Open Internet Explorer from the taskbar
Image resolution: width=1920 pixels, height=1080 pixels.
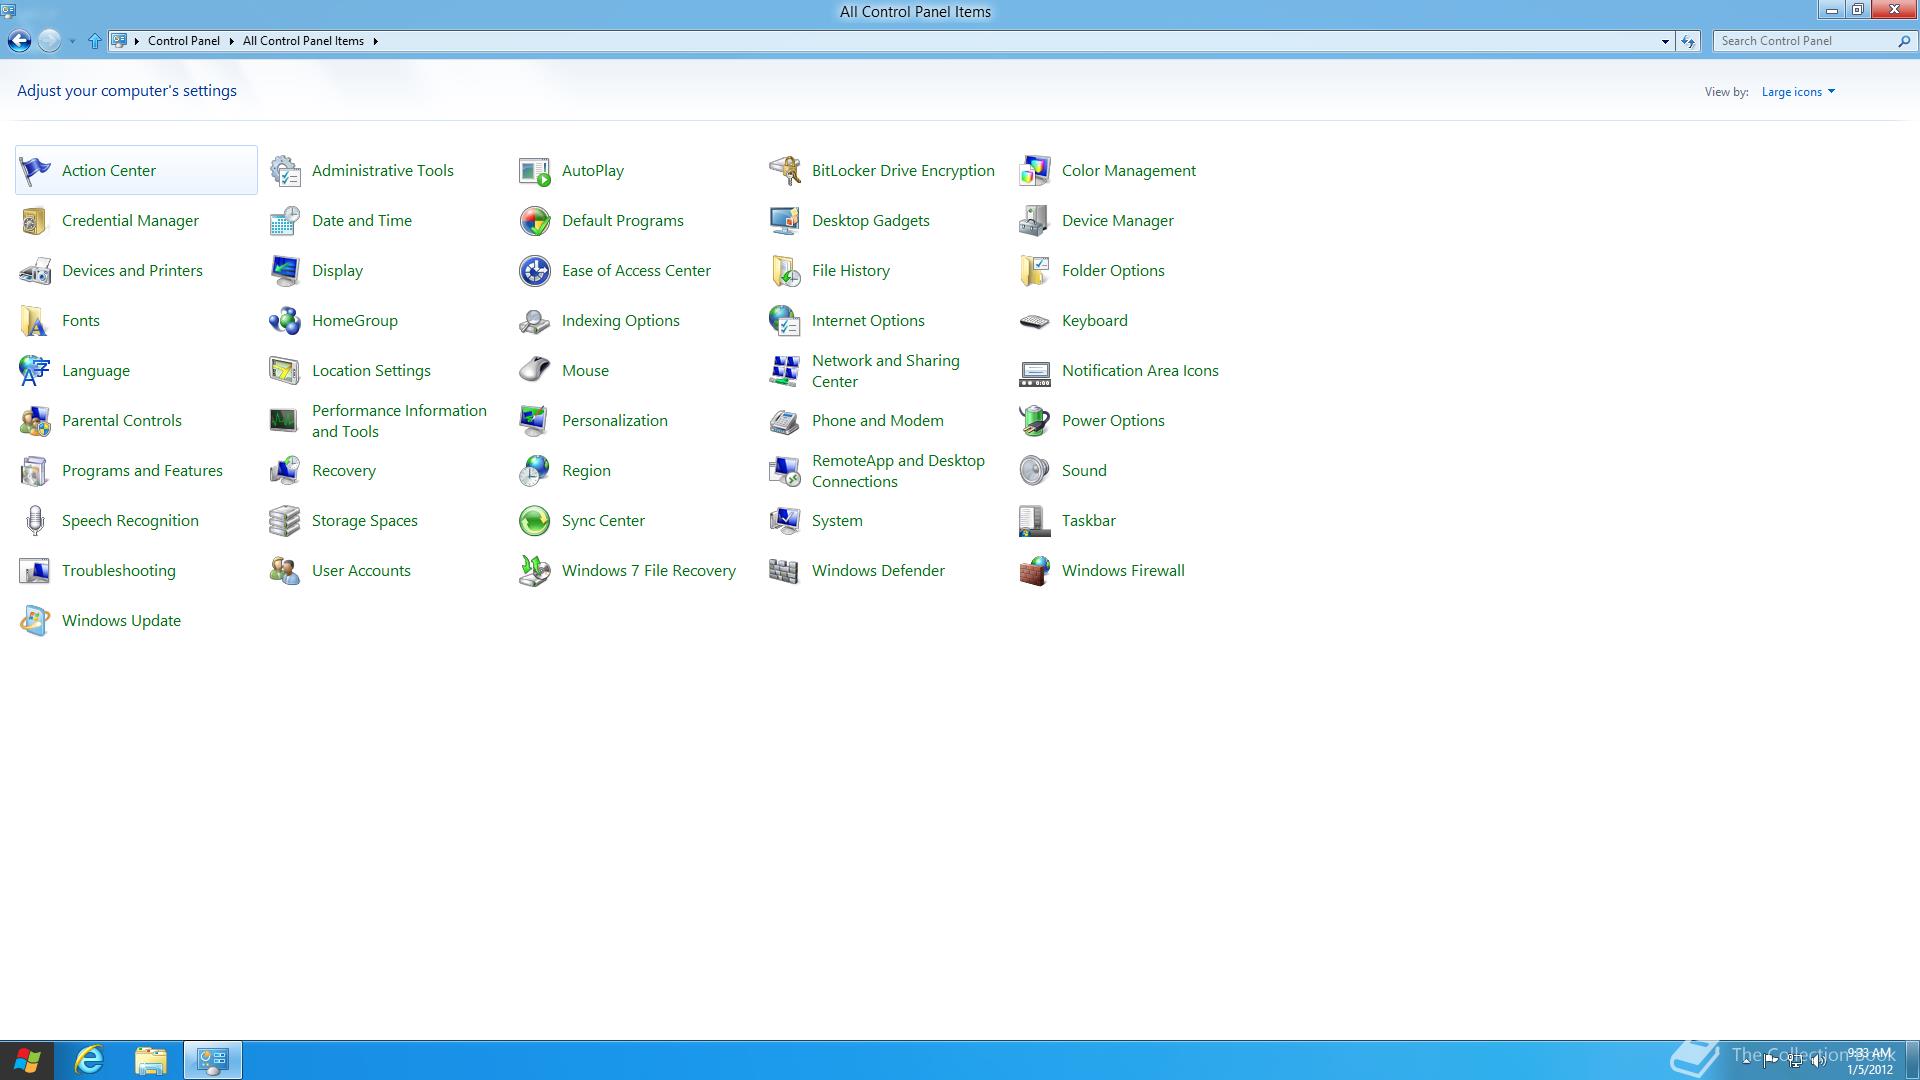89,1060
